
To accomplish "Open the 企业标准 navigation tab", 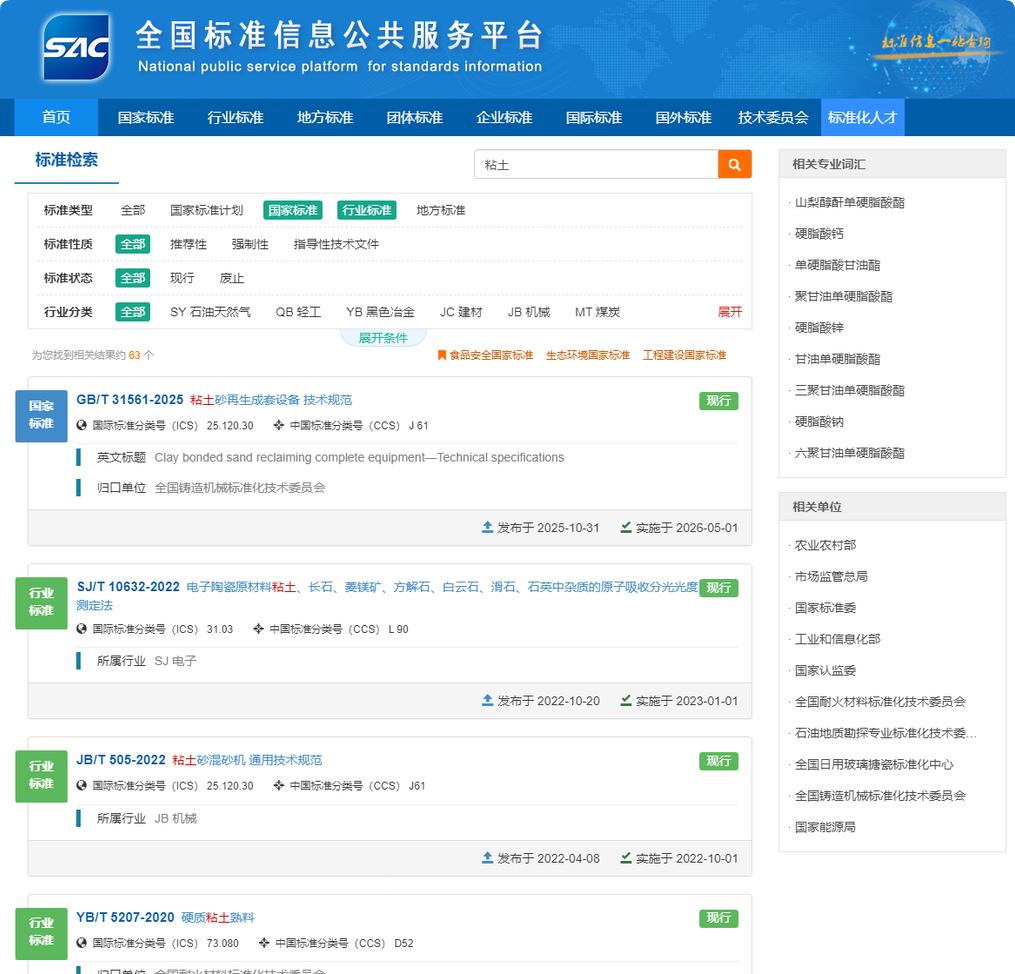I will coord(504,117).
